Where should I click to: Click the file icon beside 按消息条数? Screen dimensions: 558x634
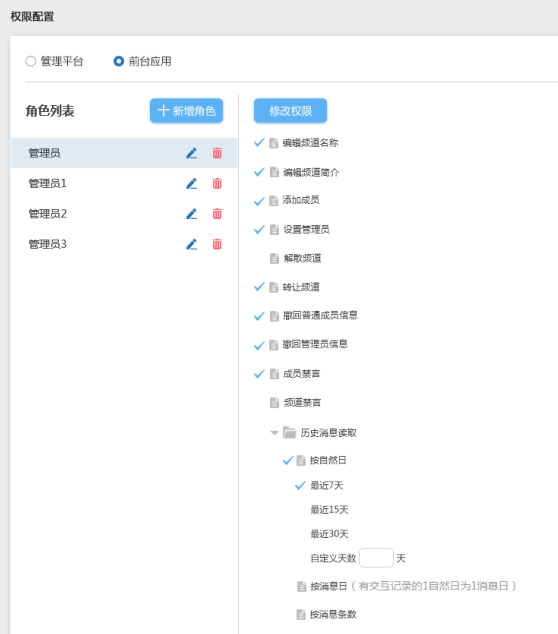click(x=301, y=615)
